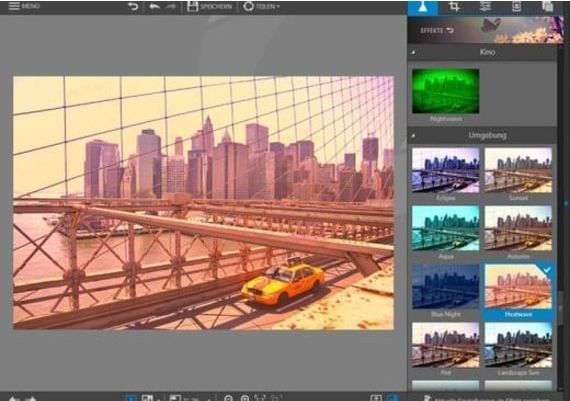570x401 pixels.
Task: Apply the Landscape Sun effect thumbnail
Action: click(518, 345)
